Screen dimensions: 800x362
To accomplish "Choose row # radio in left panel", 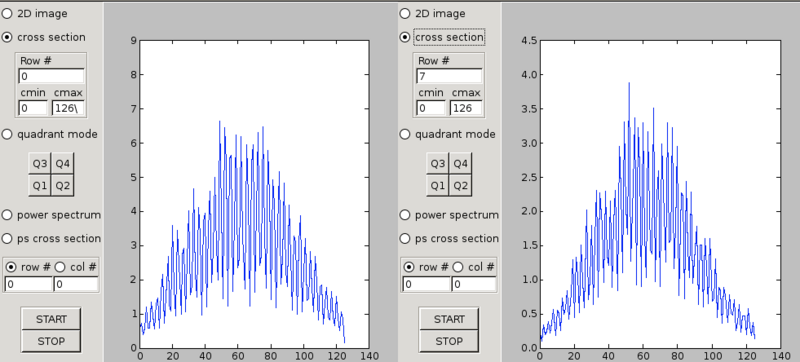I will point(11,267).
